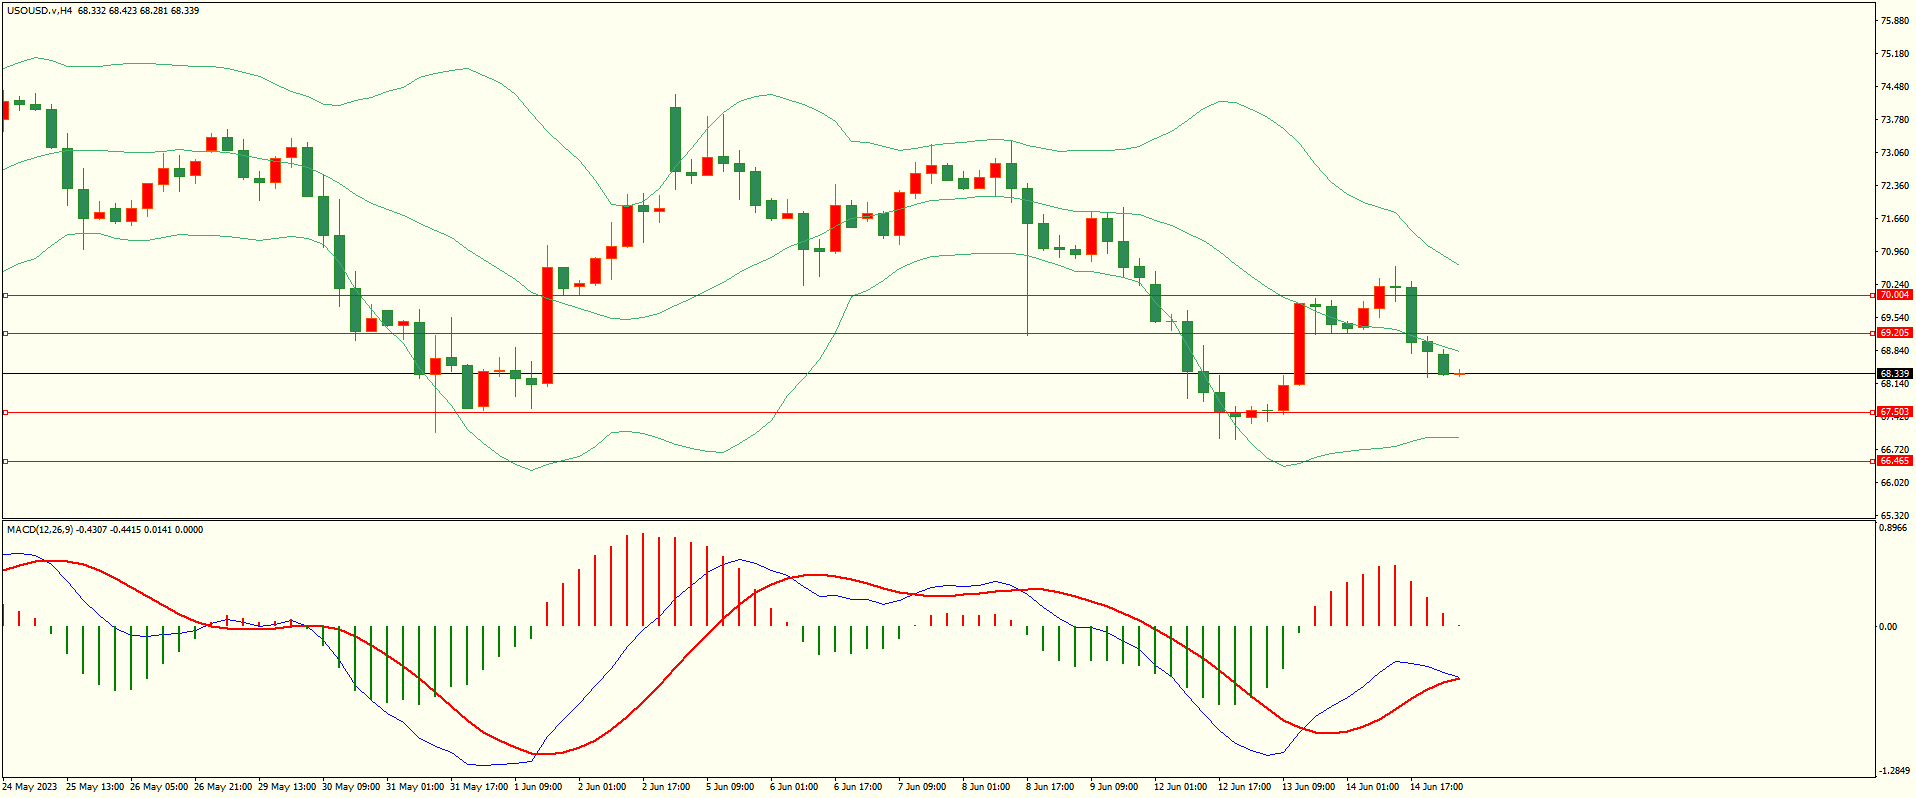Click the 14 Jun 17:00 time label
This screenshot has width=1916, height=798.
click(x=1436, y=787)
